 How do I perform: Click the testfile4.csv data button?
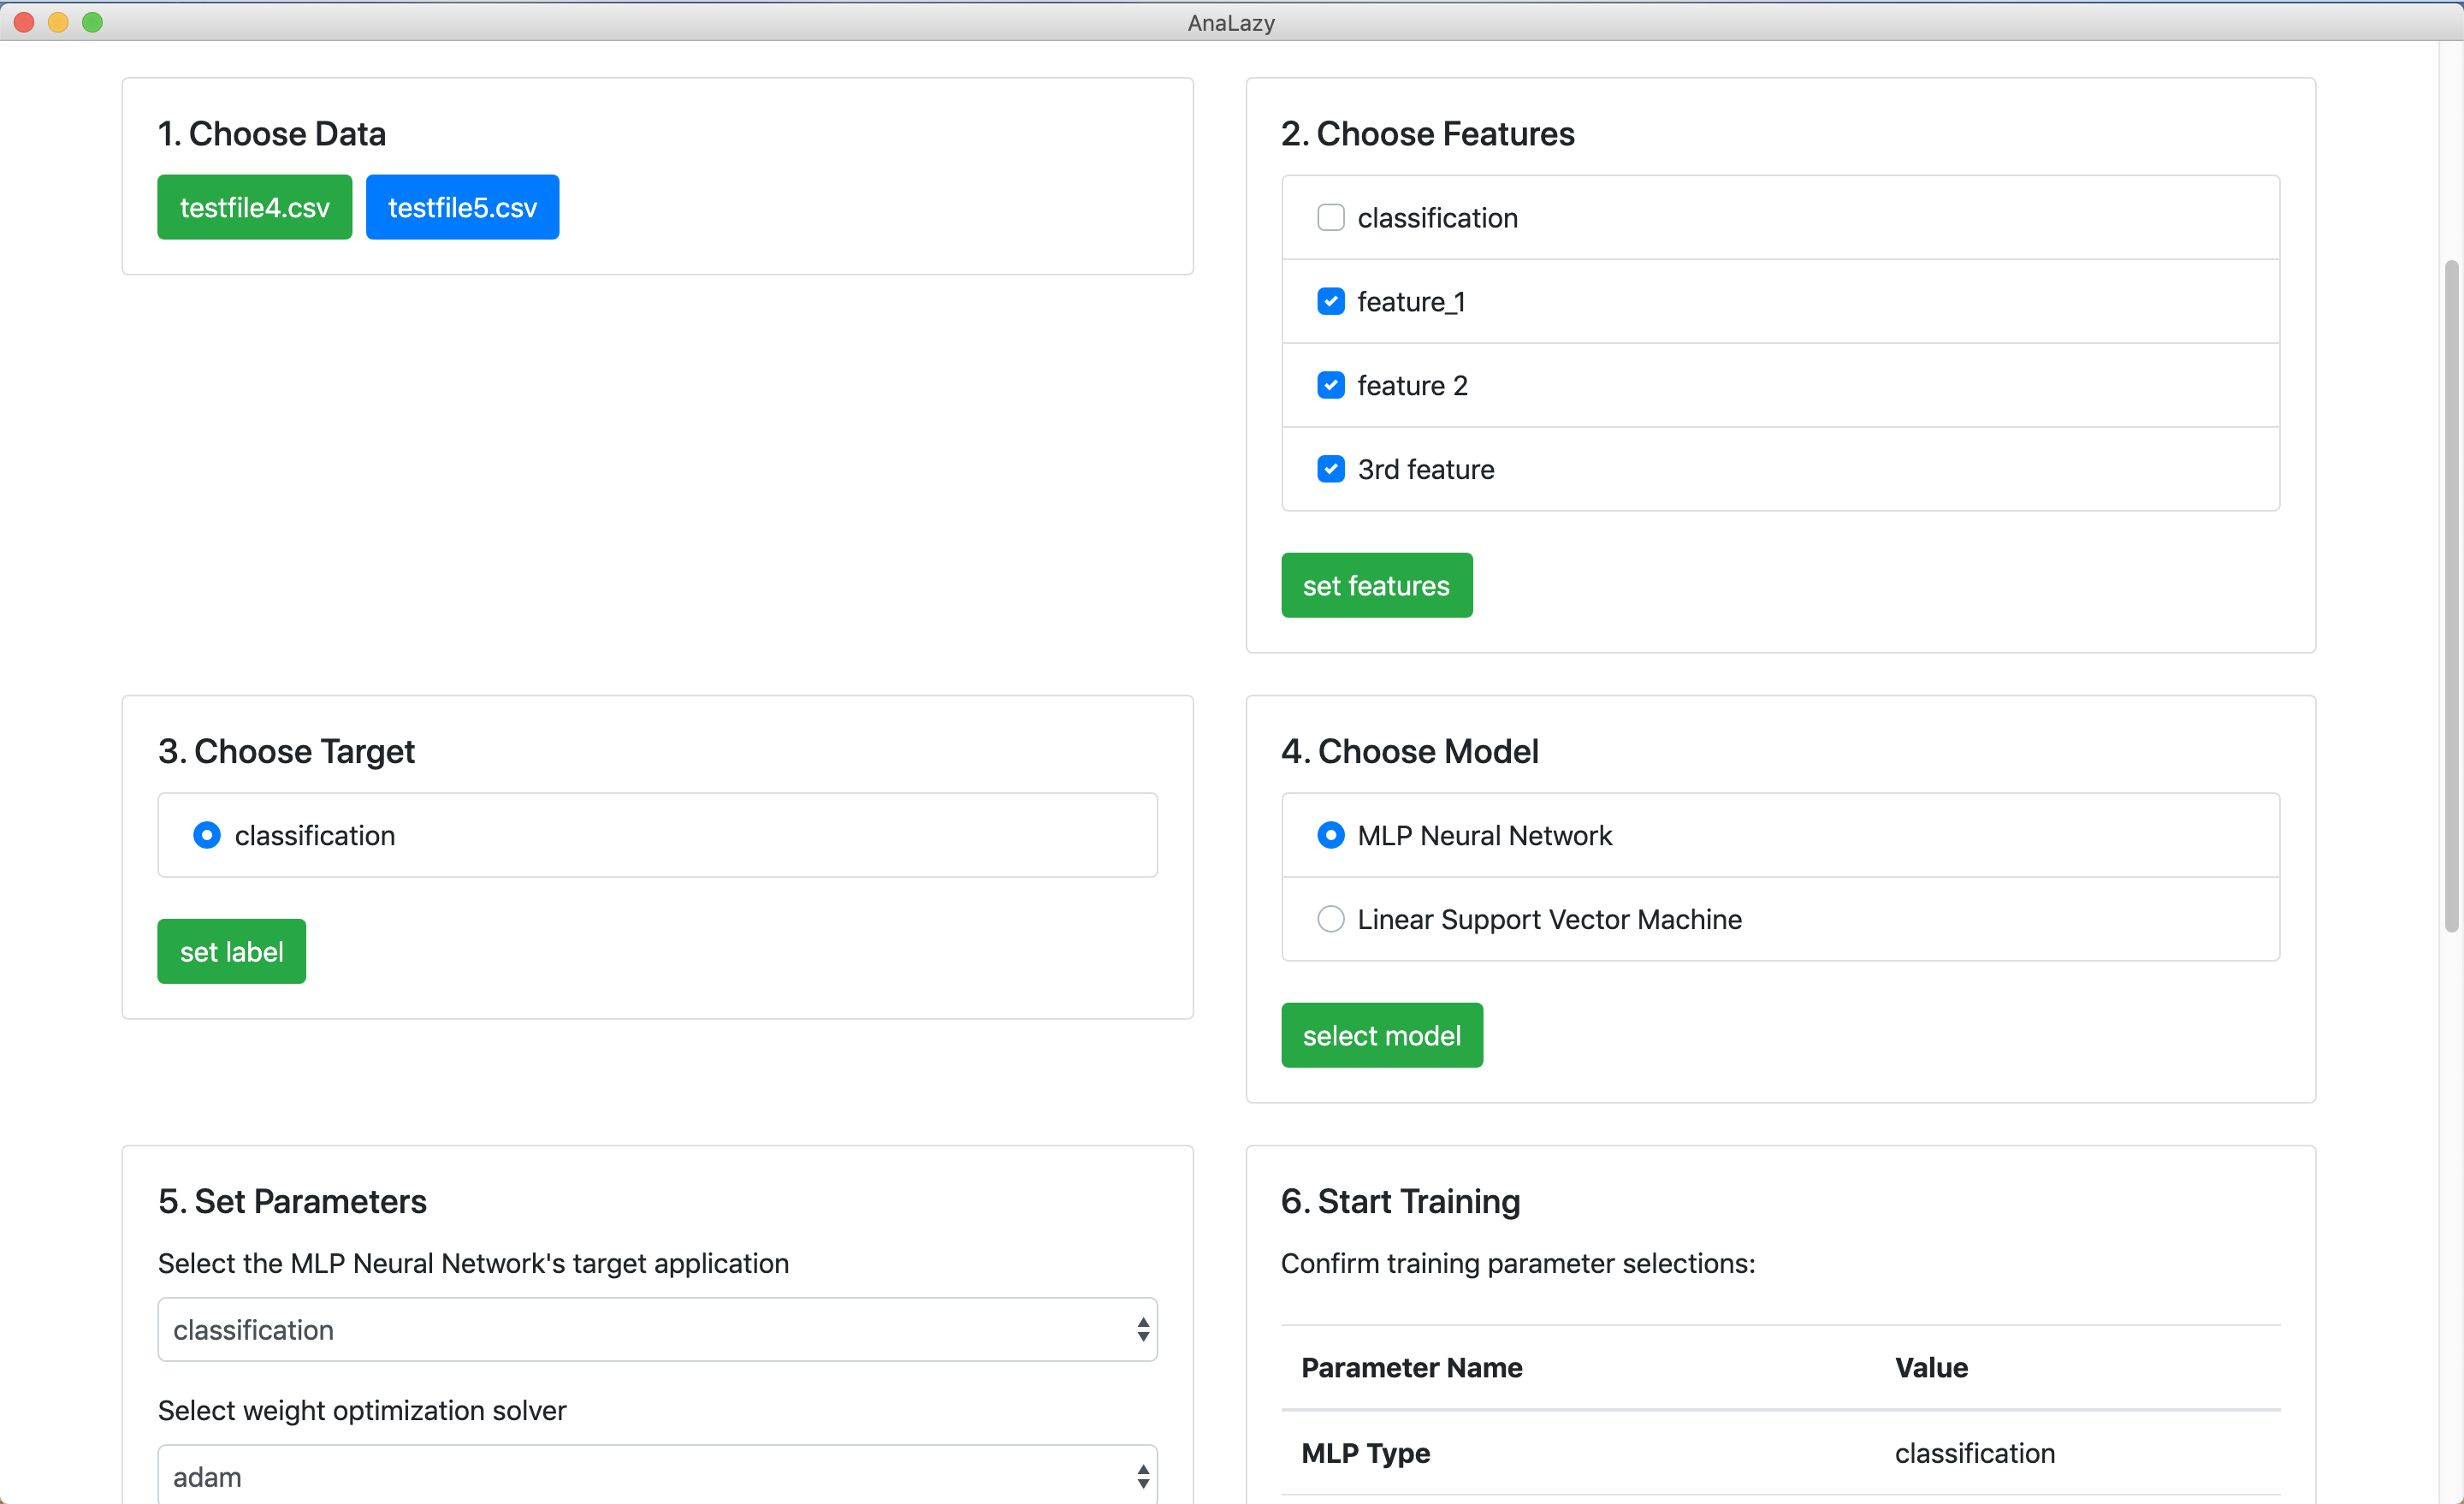coord(254,207)
